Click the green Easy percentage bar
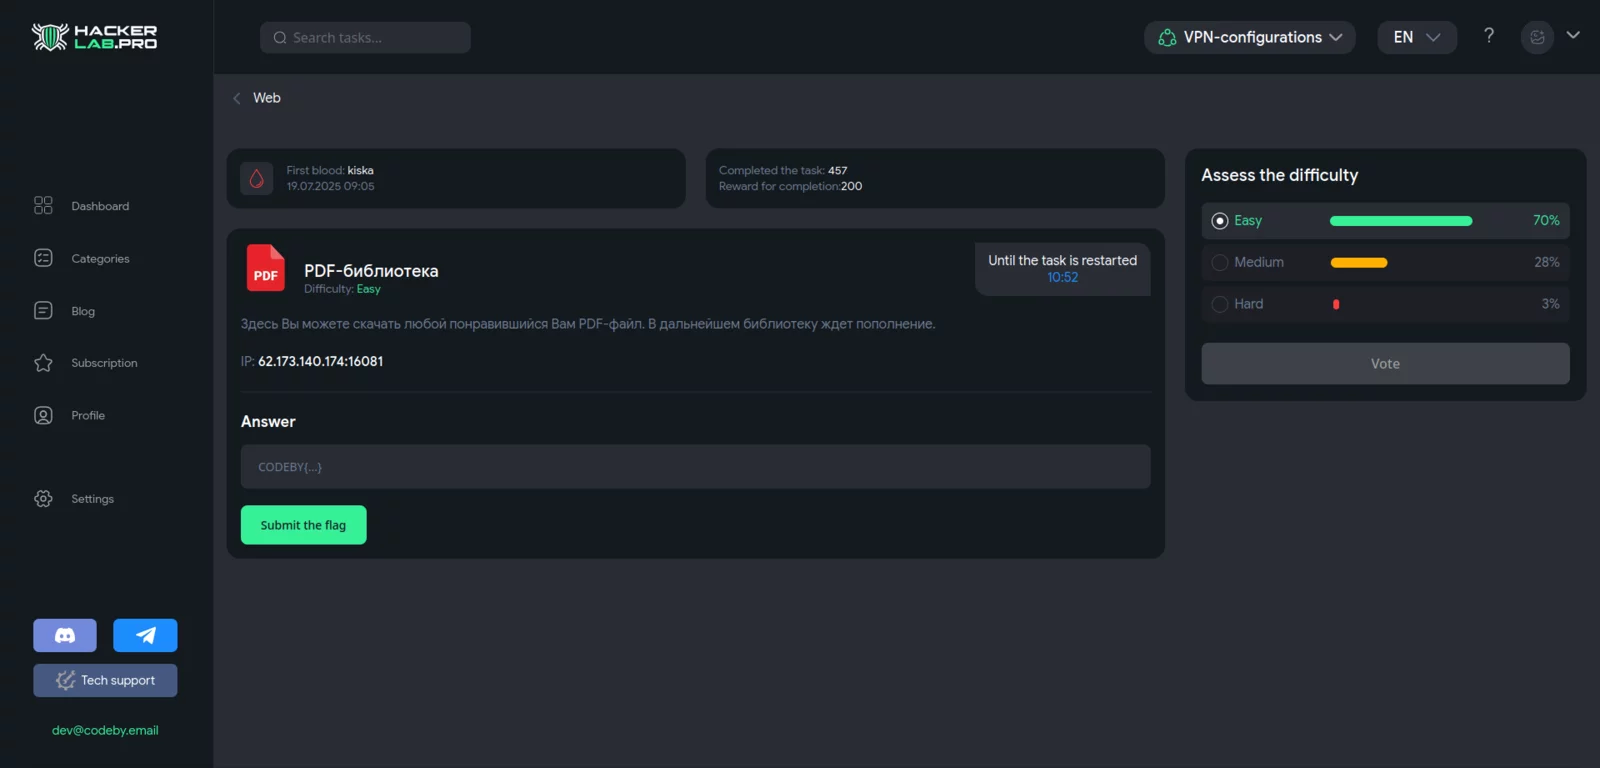1600x768 pixels. click(x=1400, y=221)
